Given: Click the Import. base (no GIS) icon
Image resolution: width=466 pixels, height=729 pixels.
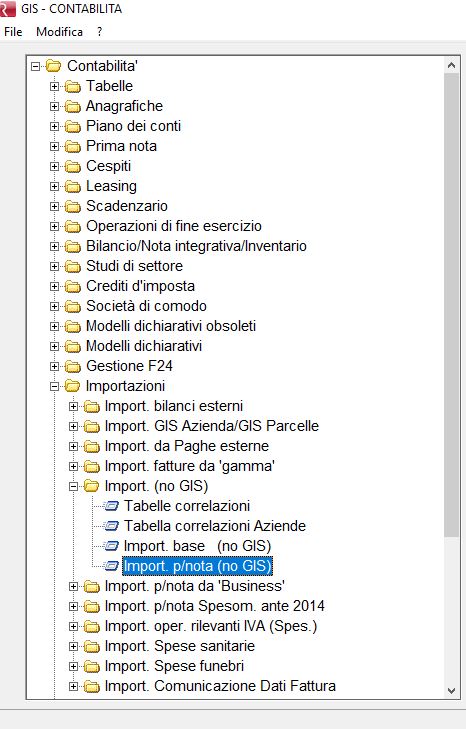Looking at the screenshot, I should [x=111, y=546].
